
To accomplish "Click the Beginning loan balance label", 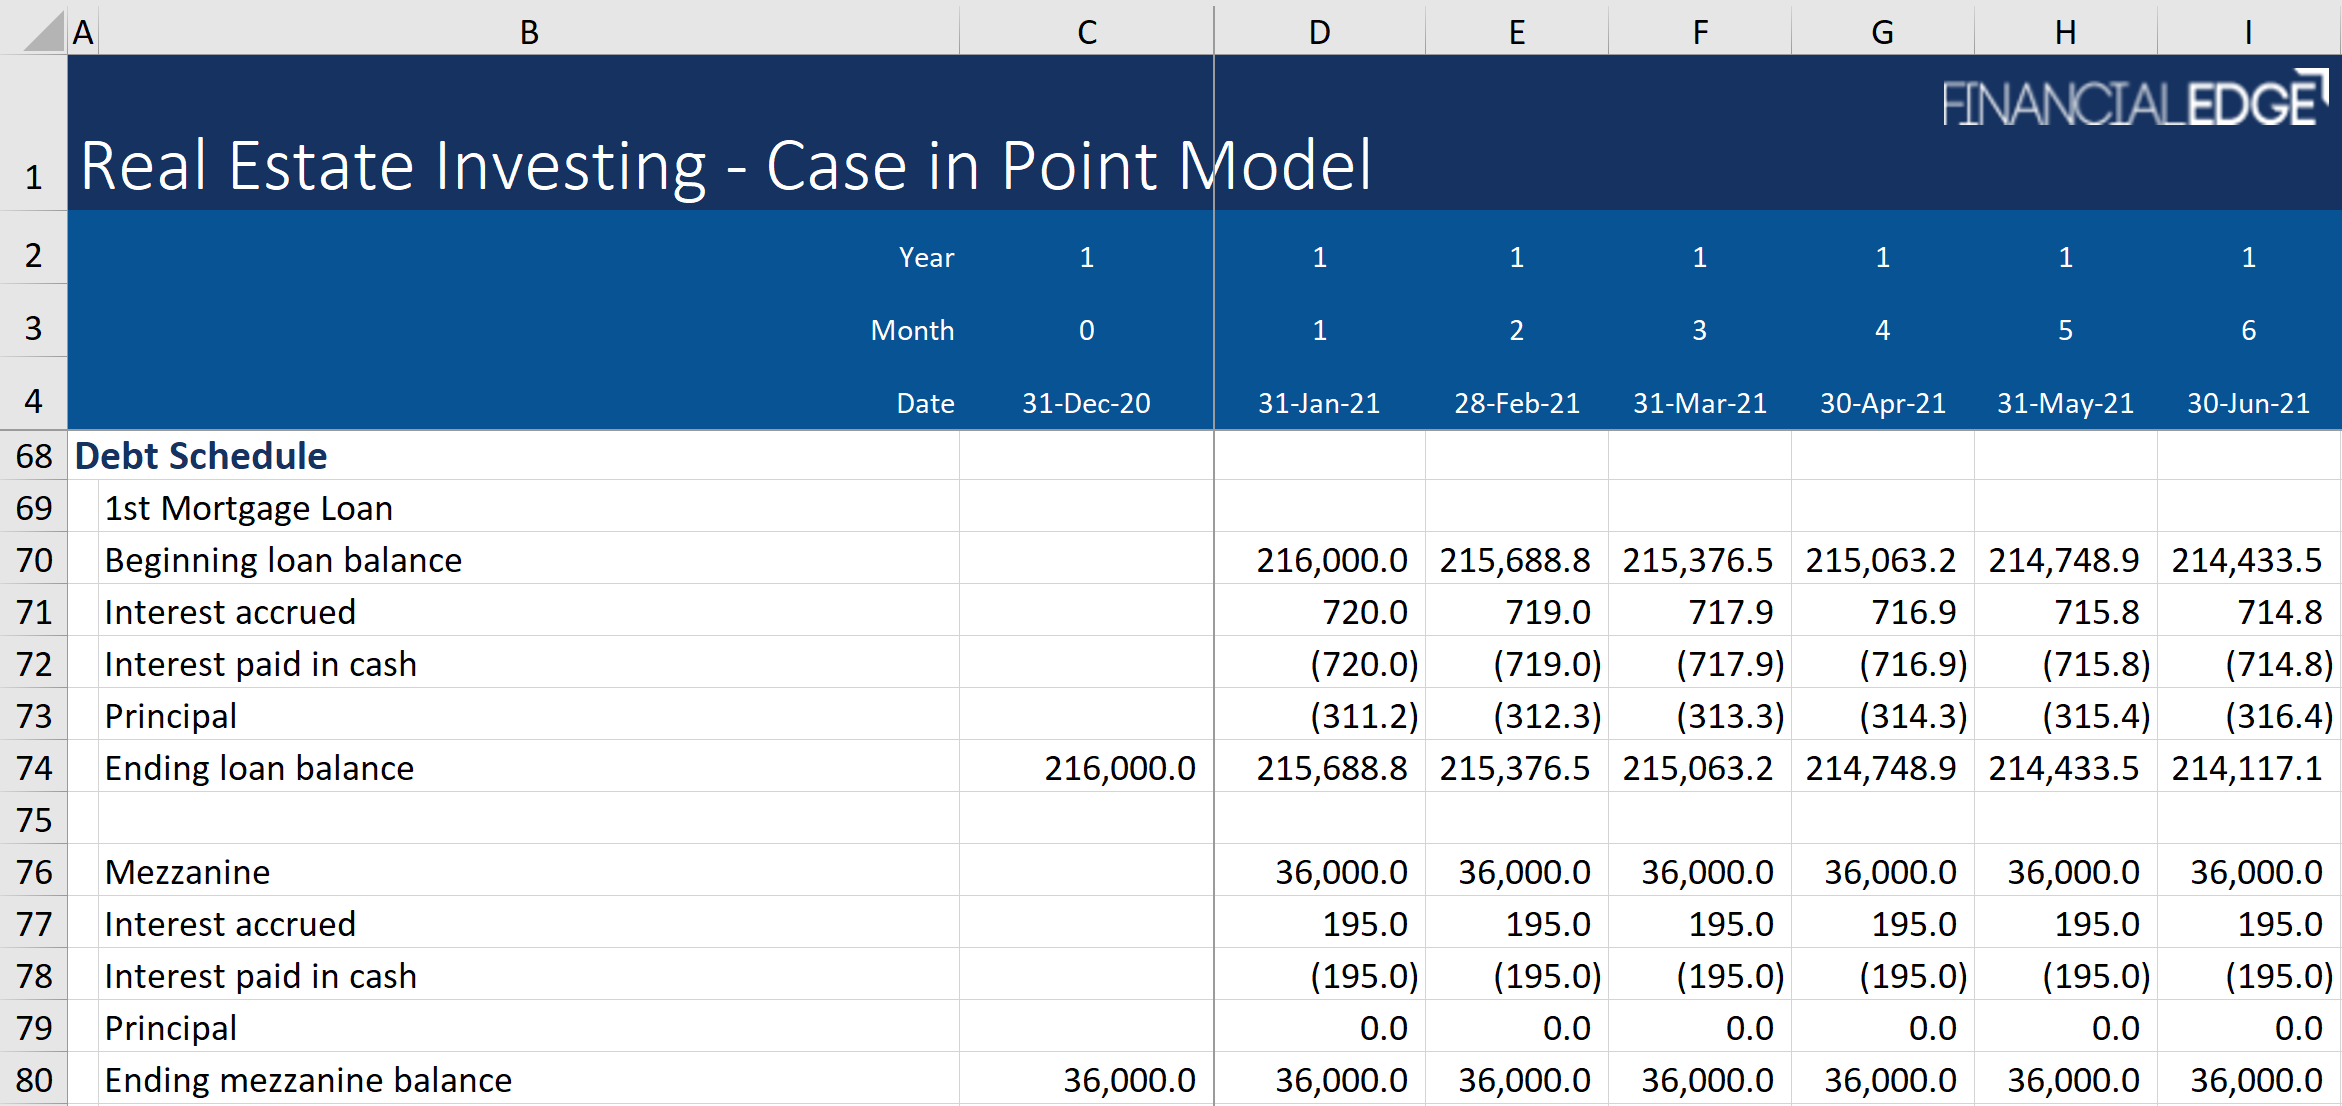I will (284, 560).
